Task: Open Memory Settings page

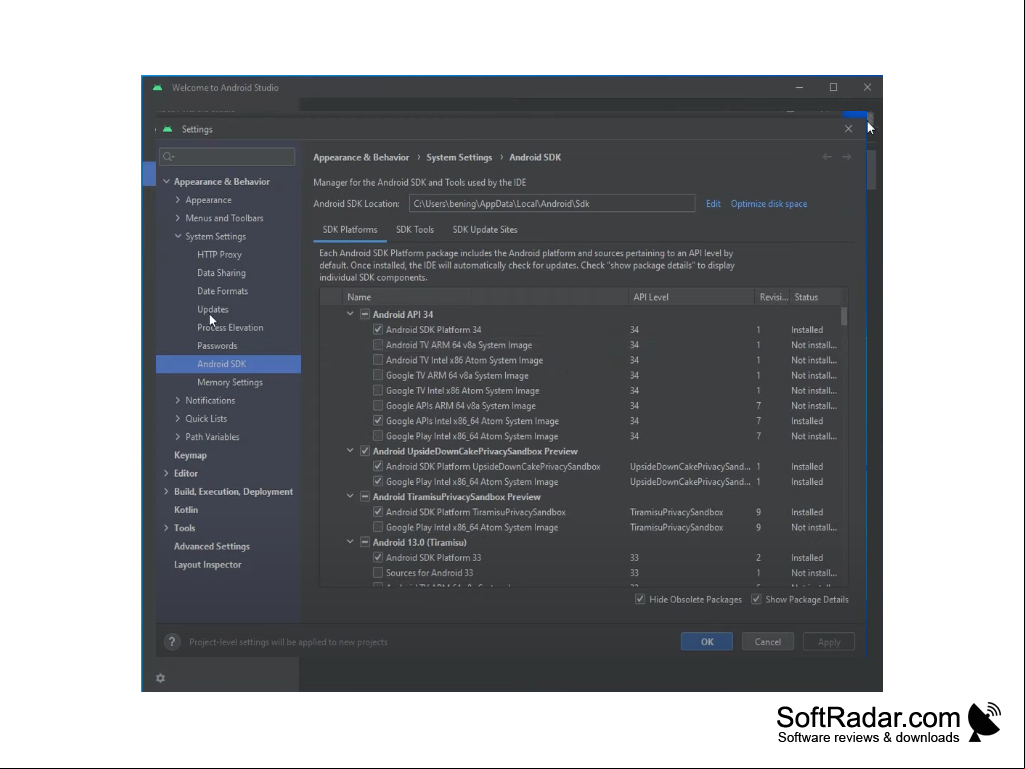Action: coord(228,382)
